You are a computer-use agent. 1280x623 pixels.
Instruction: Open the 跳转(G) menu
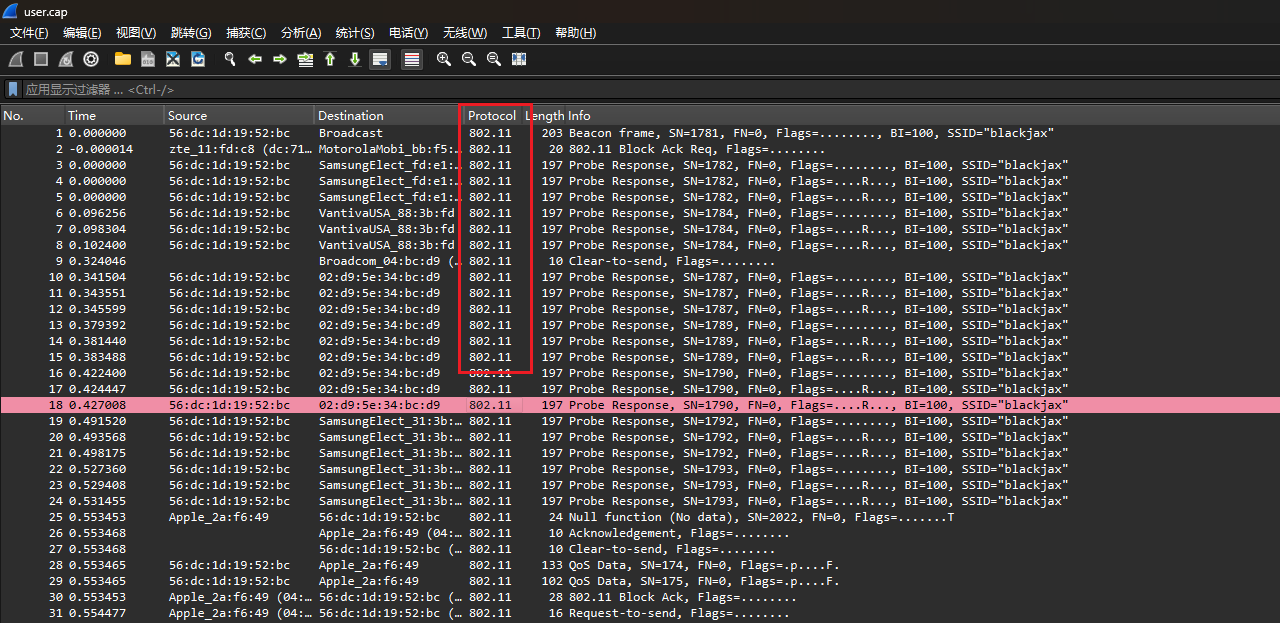click(191, 33)
